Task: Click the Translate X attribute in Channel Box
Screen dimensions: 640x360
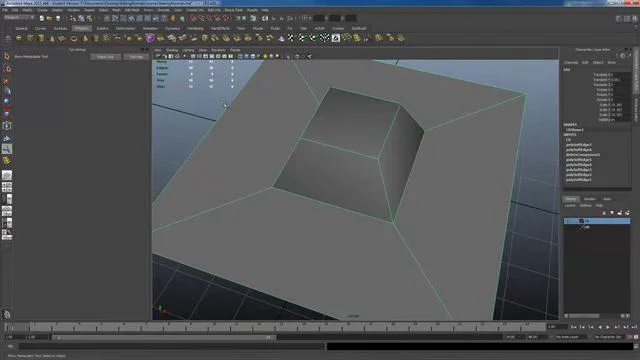Action: (603, 75)
